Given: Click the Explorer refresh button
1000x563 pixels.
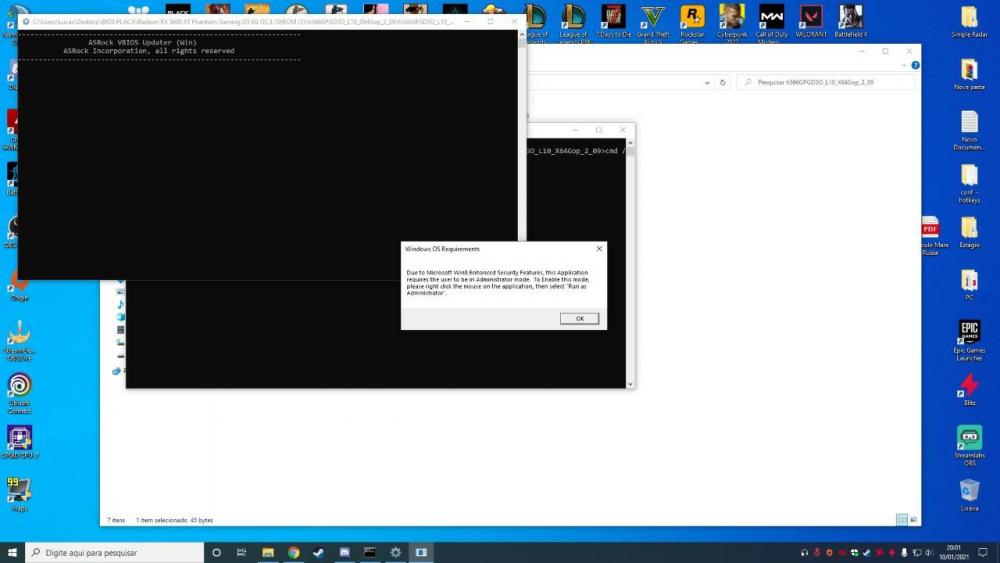Looking at the screenshot, I should [x=724, y=83].
